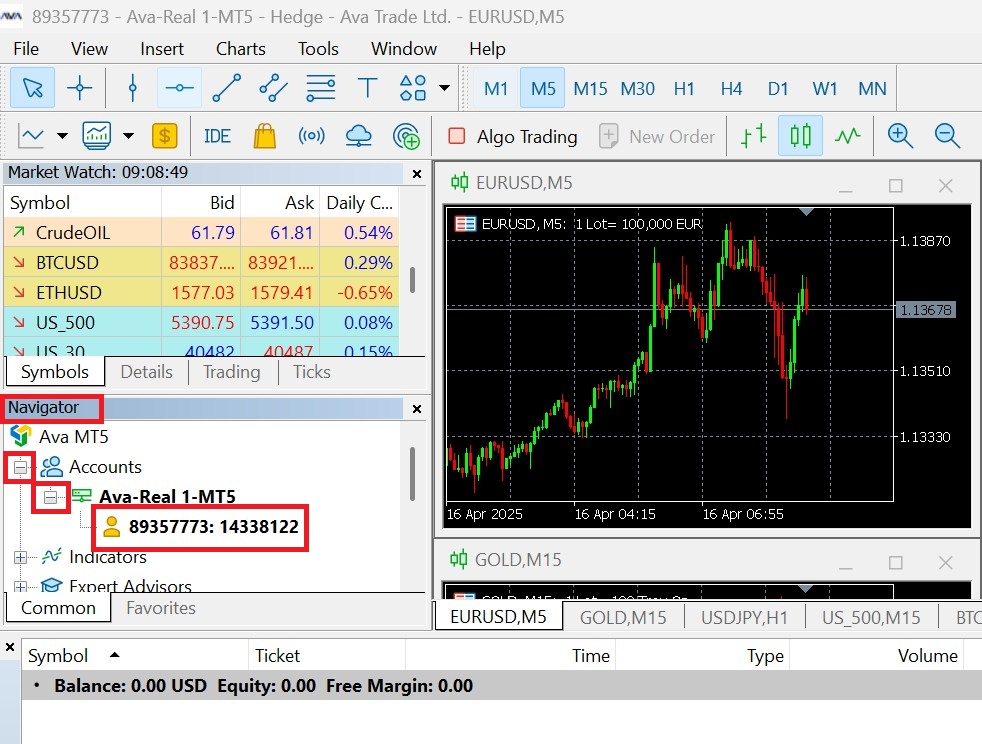Image resolution: width=982 pixels, height=744 pixels.
Task: Open the Signals broadcast icon
Action: pos(311,136)
